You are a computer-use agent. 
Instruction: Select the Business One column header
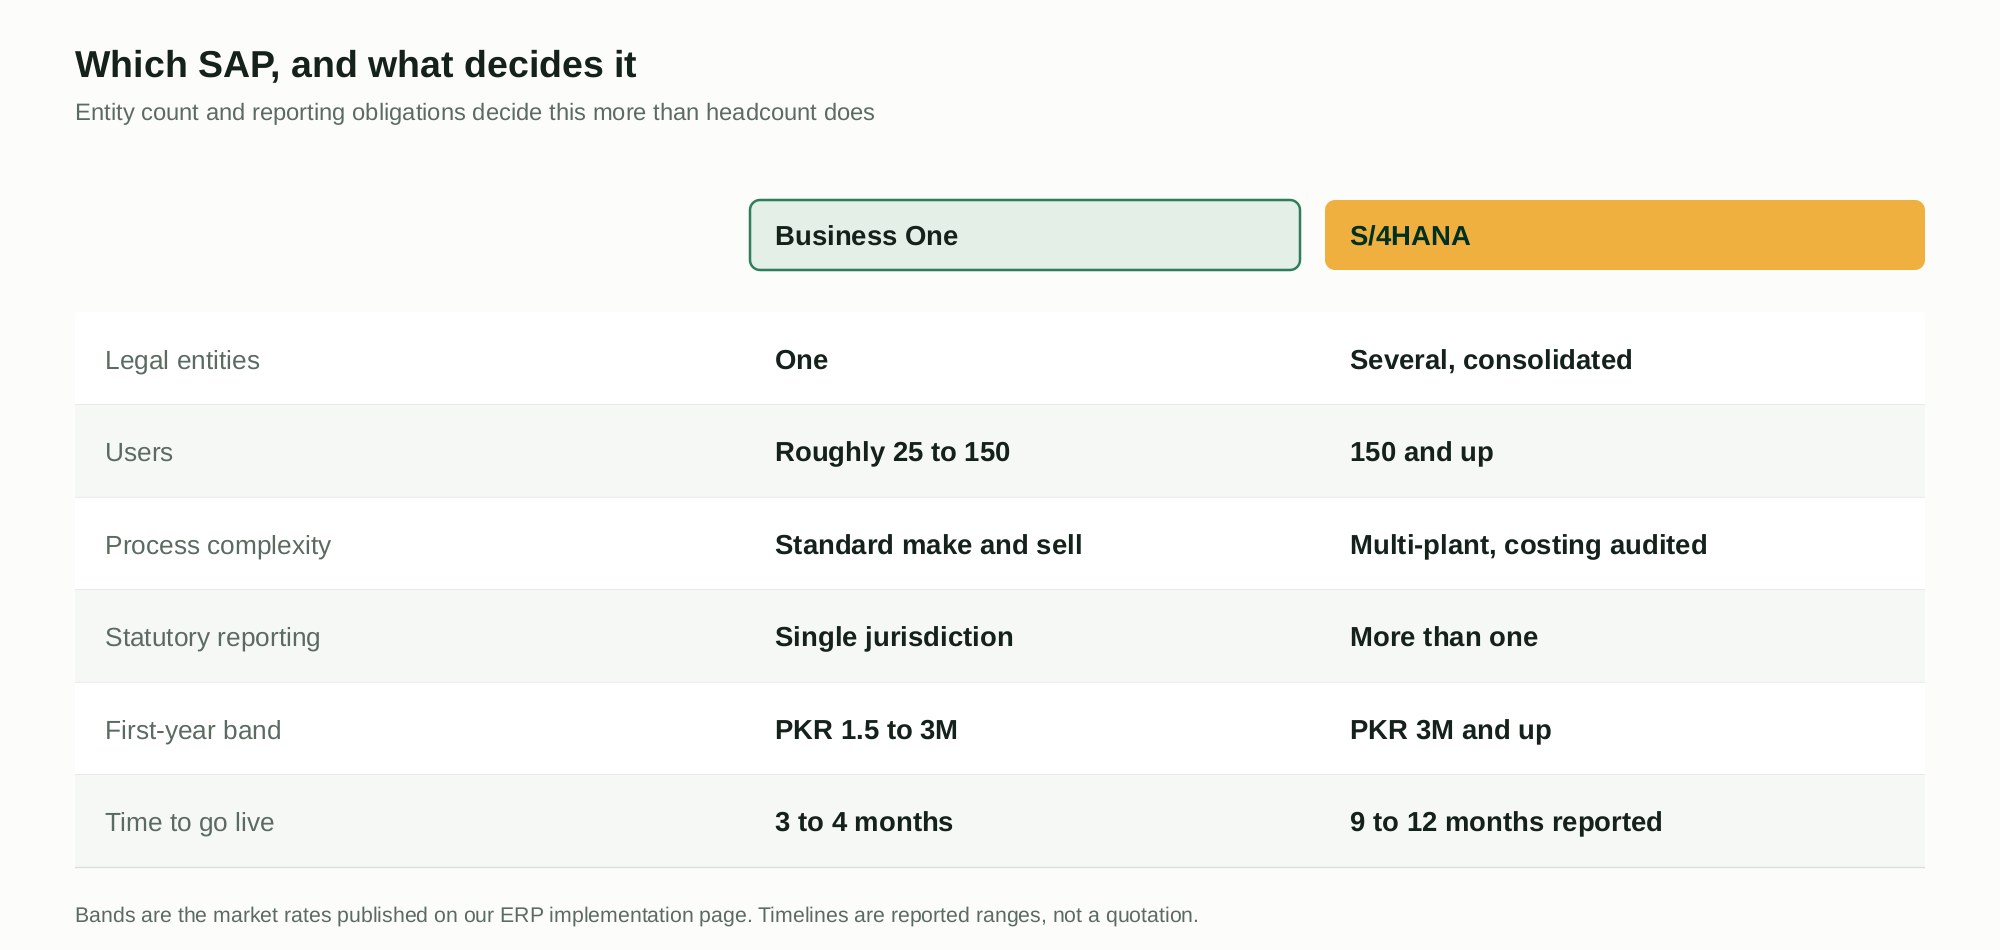(x=1025, y=235)
